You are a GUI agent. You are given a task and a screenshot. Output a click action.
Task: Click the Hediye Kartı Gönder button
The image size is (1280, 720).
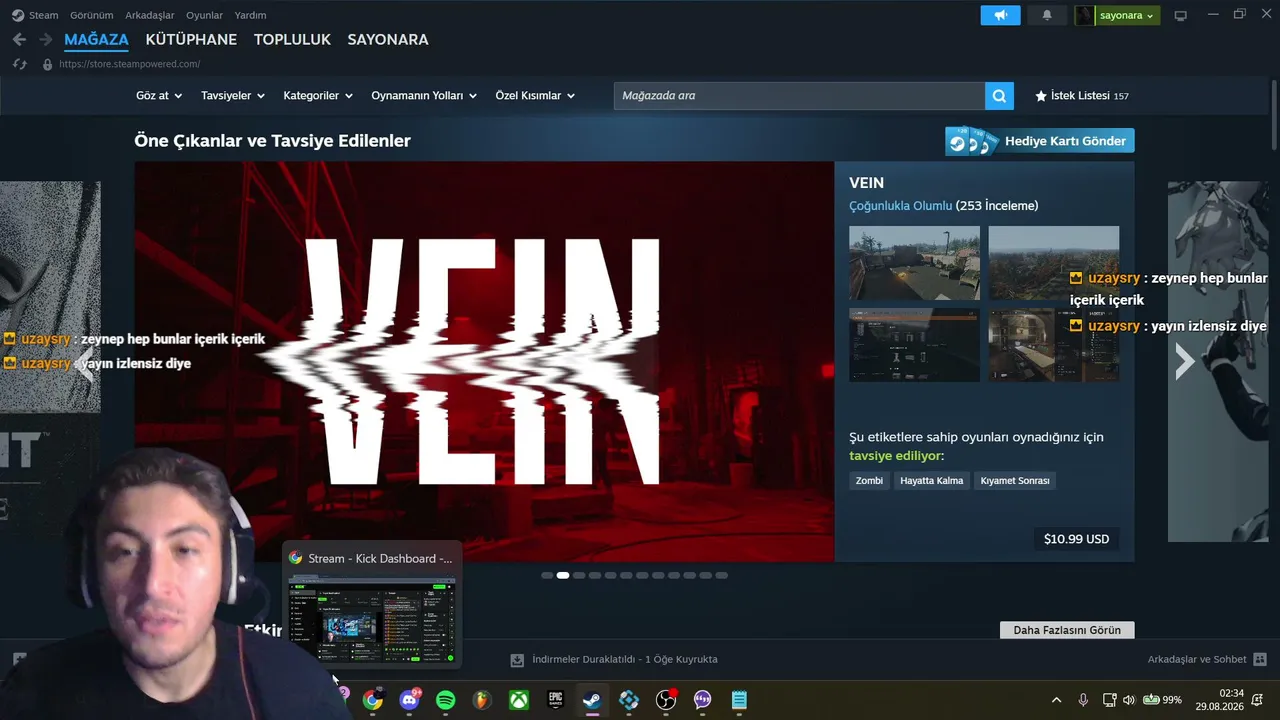(x=1040, y=141)
